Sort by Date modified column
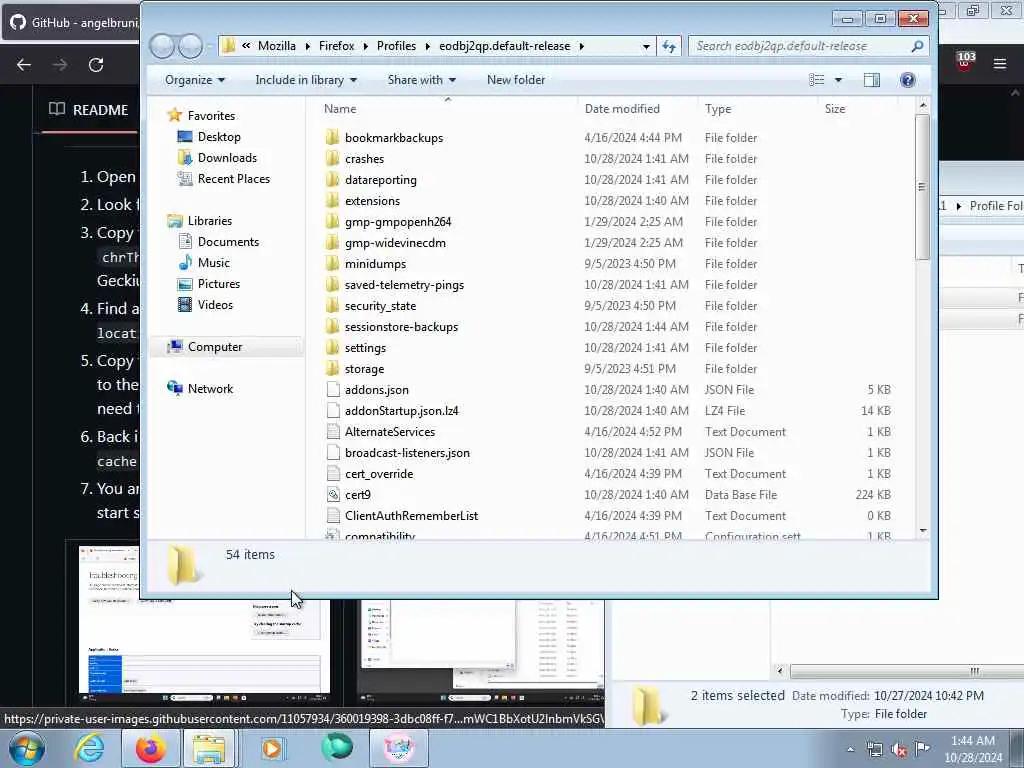This screenshot has width=1024, height=768. (x=622, y=109)
